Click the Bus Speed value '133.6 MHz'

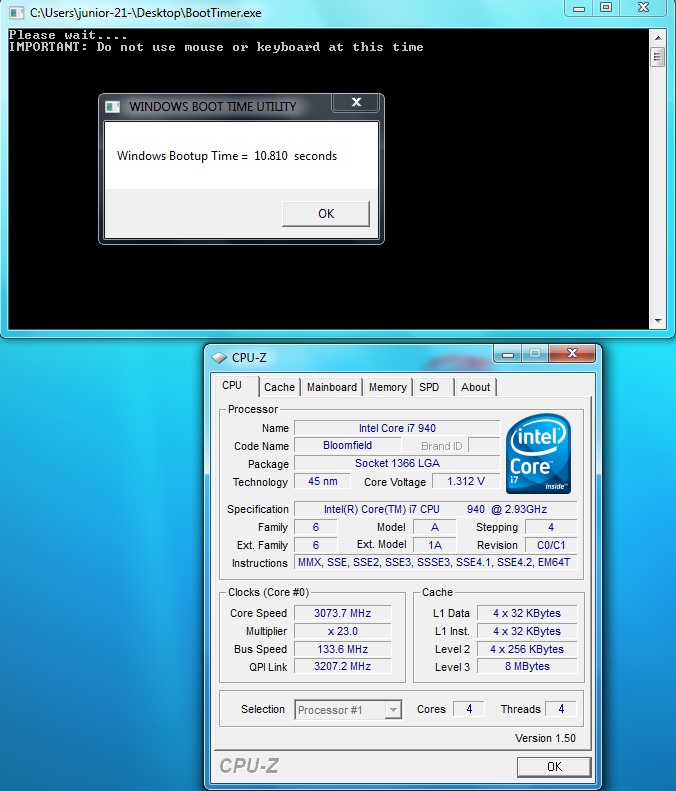343,649
